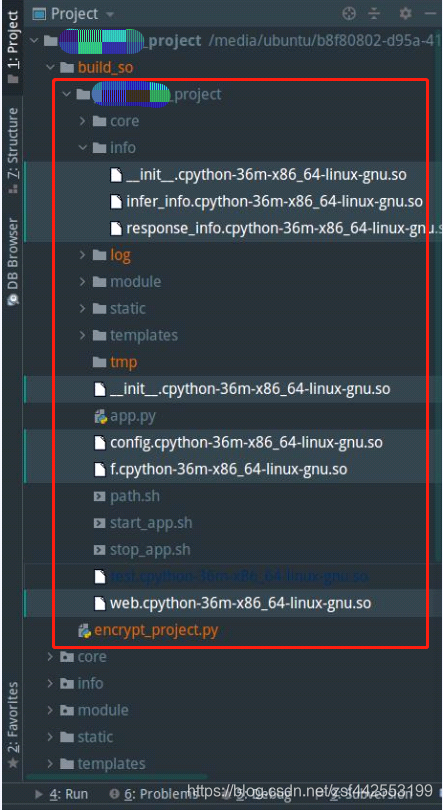Screen dimensions: 443x810
Task: Collapse the info folder under build_so
Action: [83, 148]
